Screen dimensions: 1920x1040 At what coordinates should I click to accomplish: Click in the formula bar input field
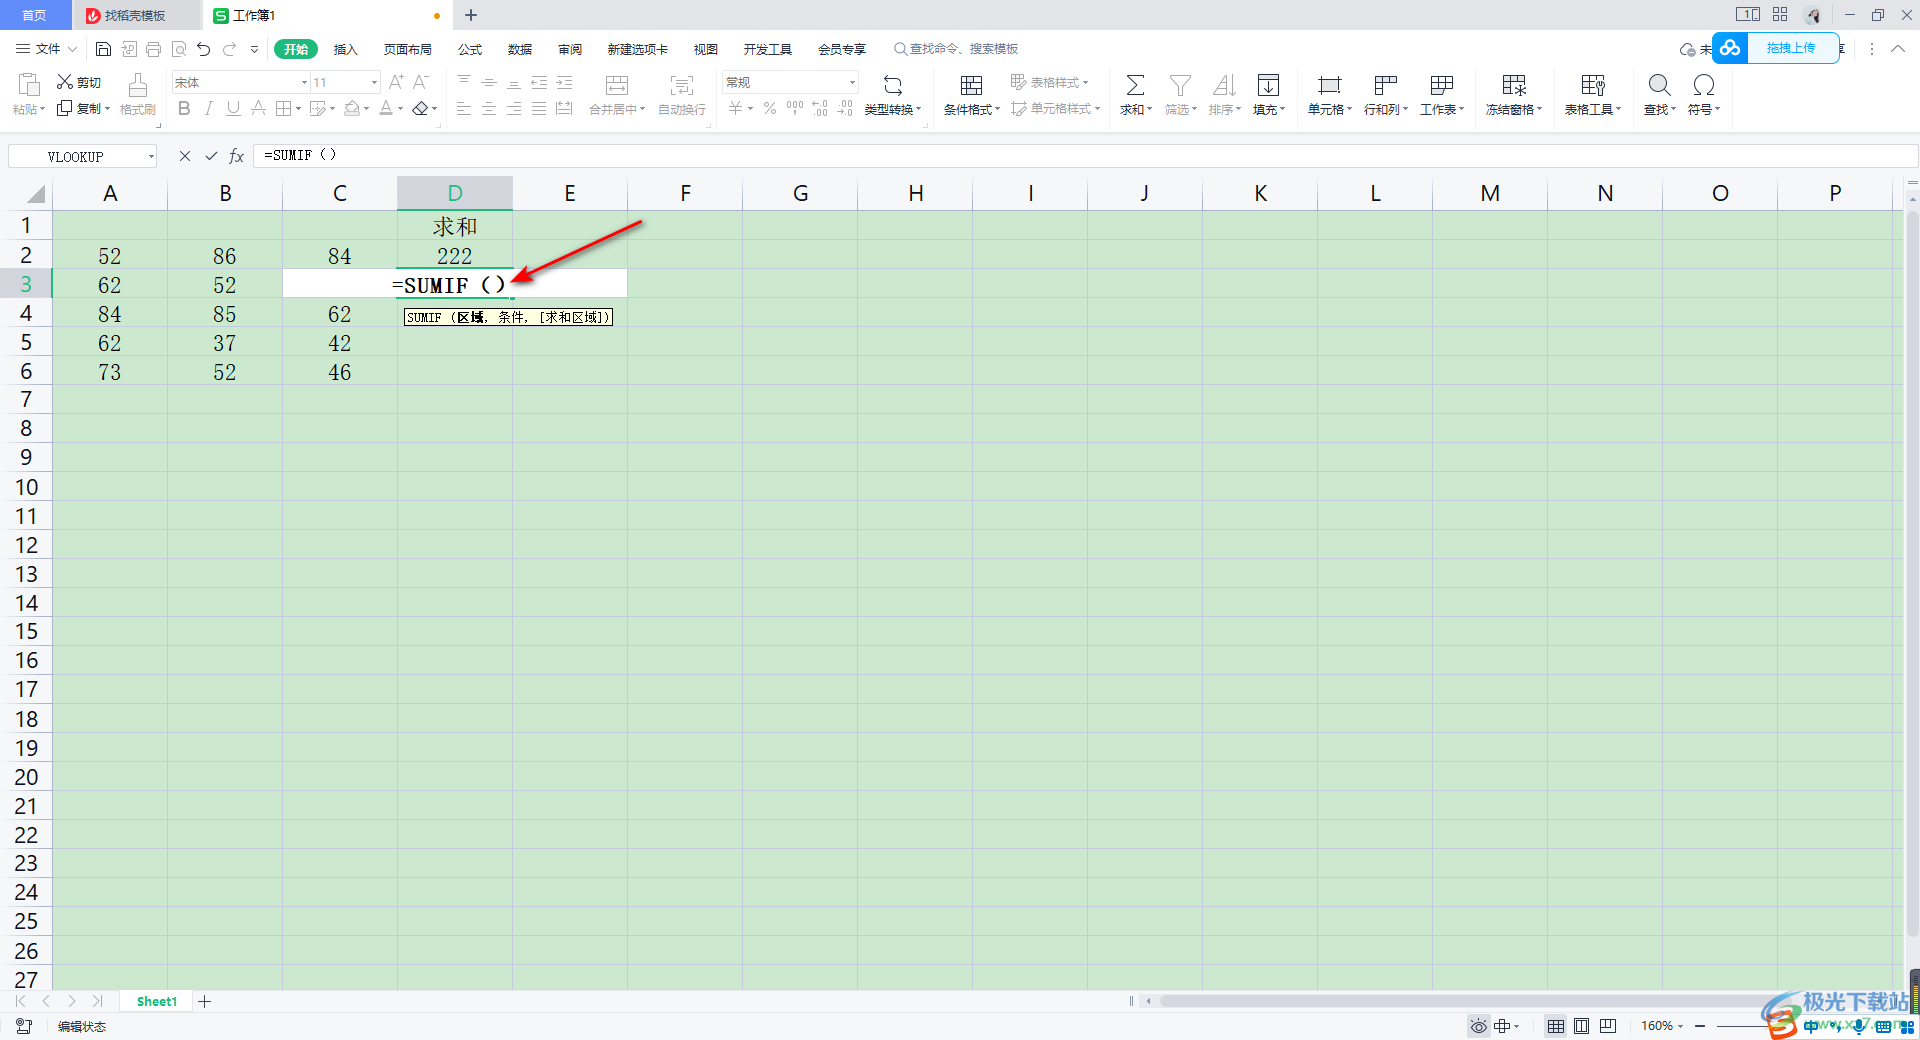(1085, 156)
